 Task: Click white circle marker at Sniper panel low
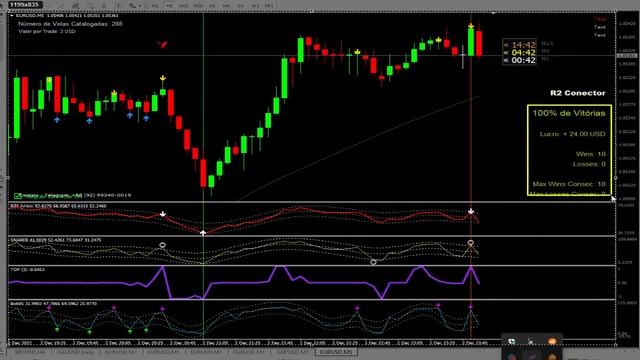point(373,262)
